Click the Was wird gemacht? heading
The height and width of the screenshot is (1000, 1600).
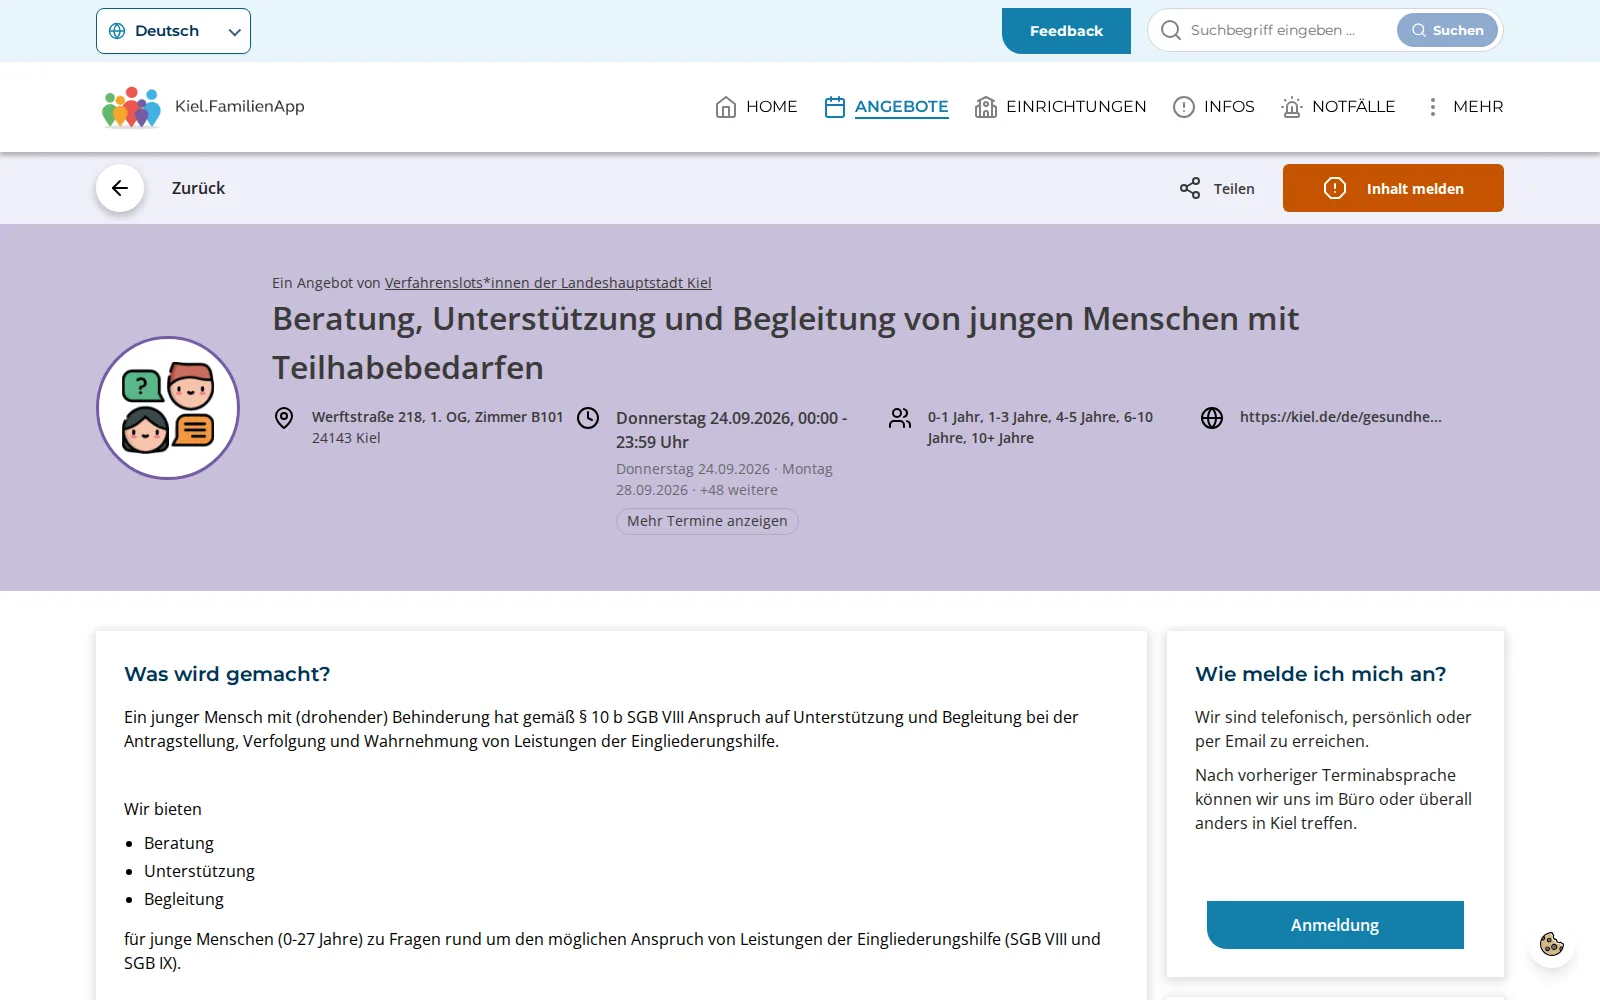227,674
